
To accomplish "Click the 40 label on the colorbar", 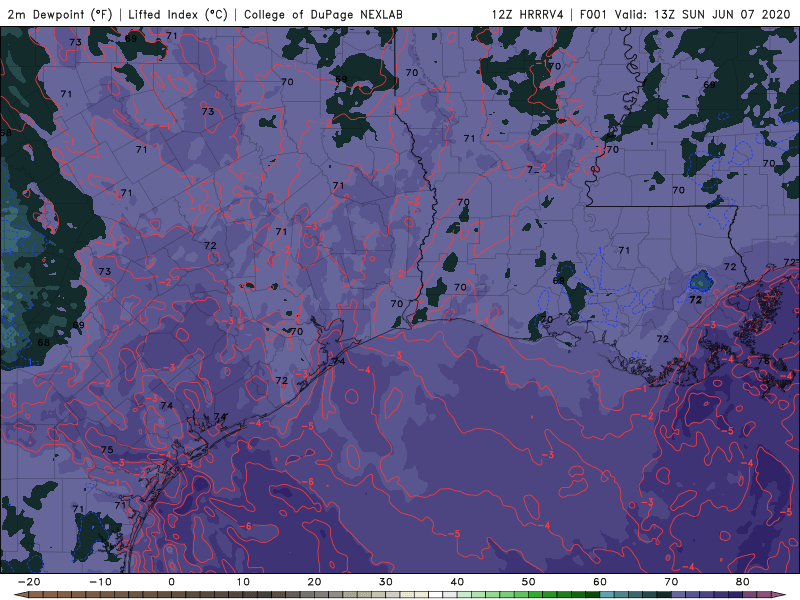I will point(457,582).
